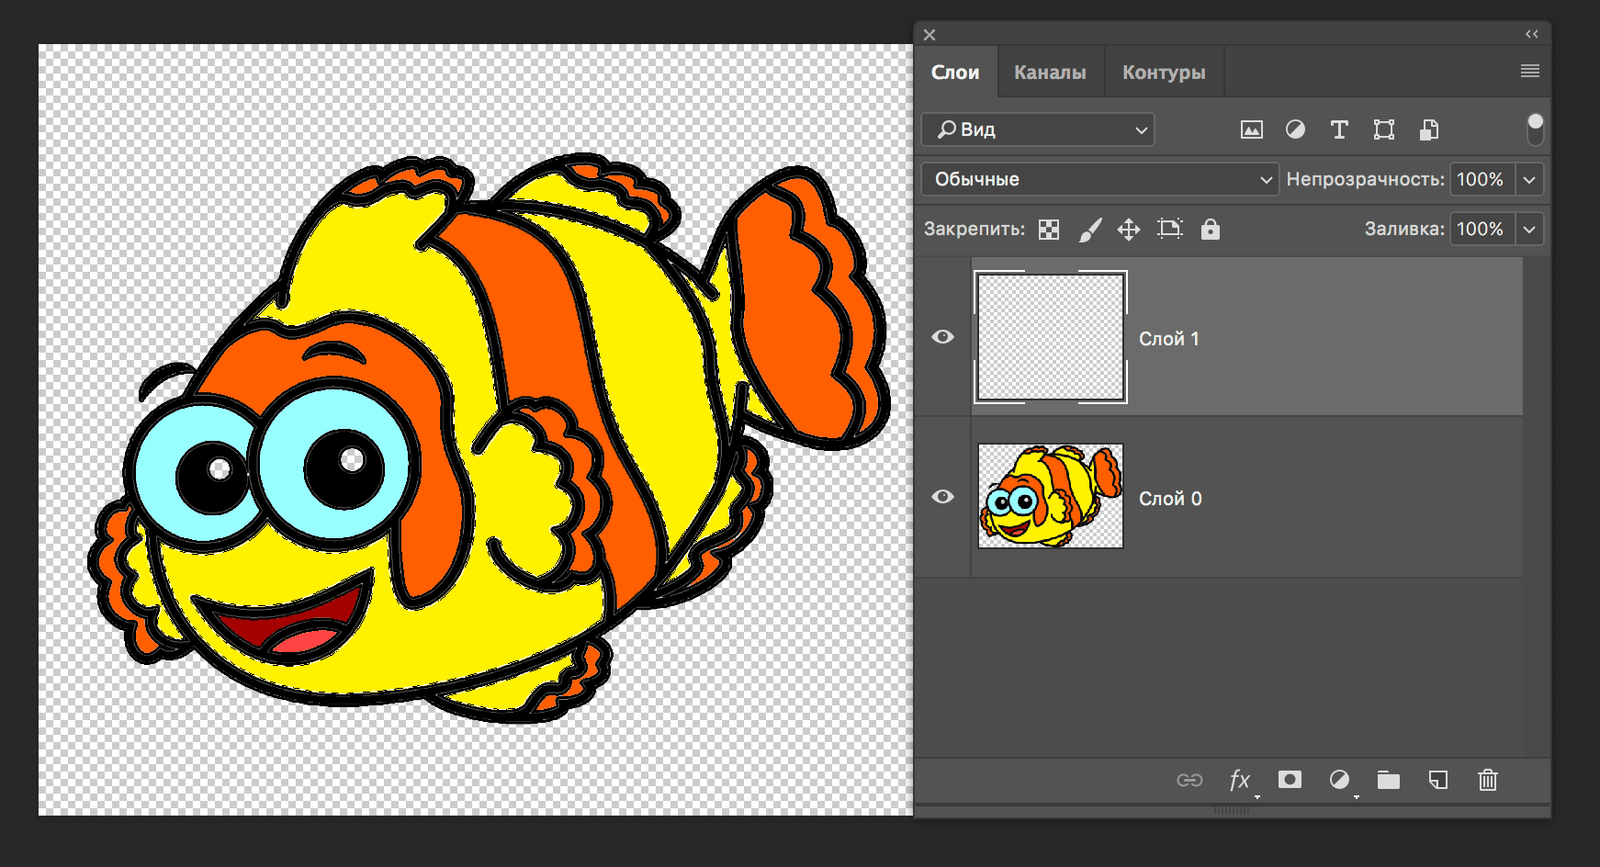Switch to the Контуры tab
This screenshot has width=1600, height=867.
(x=1163, y=72)
